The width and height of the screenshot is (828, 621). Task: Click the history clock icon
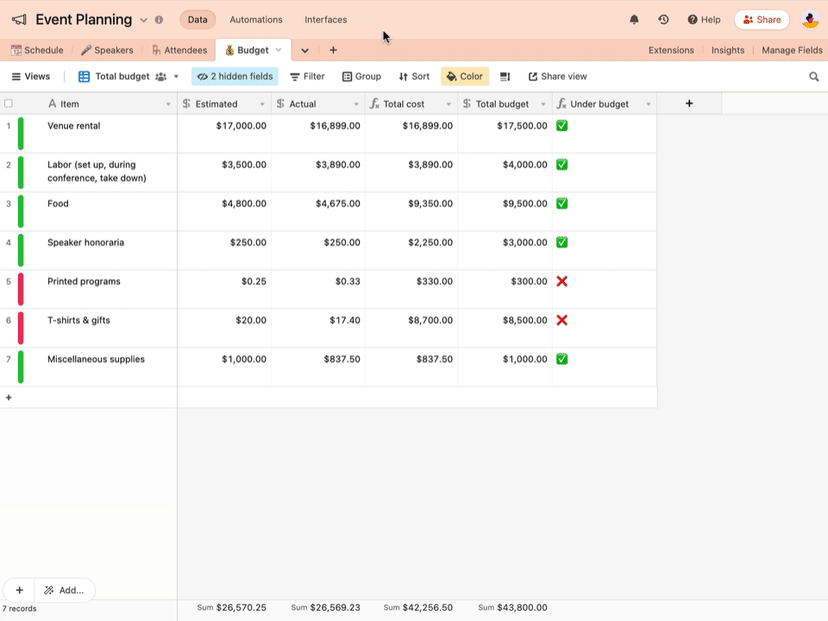662,19
